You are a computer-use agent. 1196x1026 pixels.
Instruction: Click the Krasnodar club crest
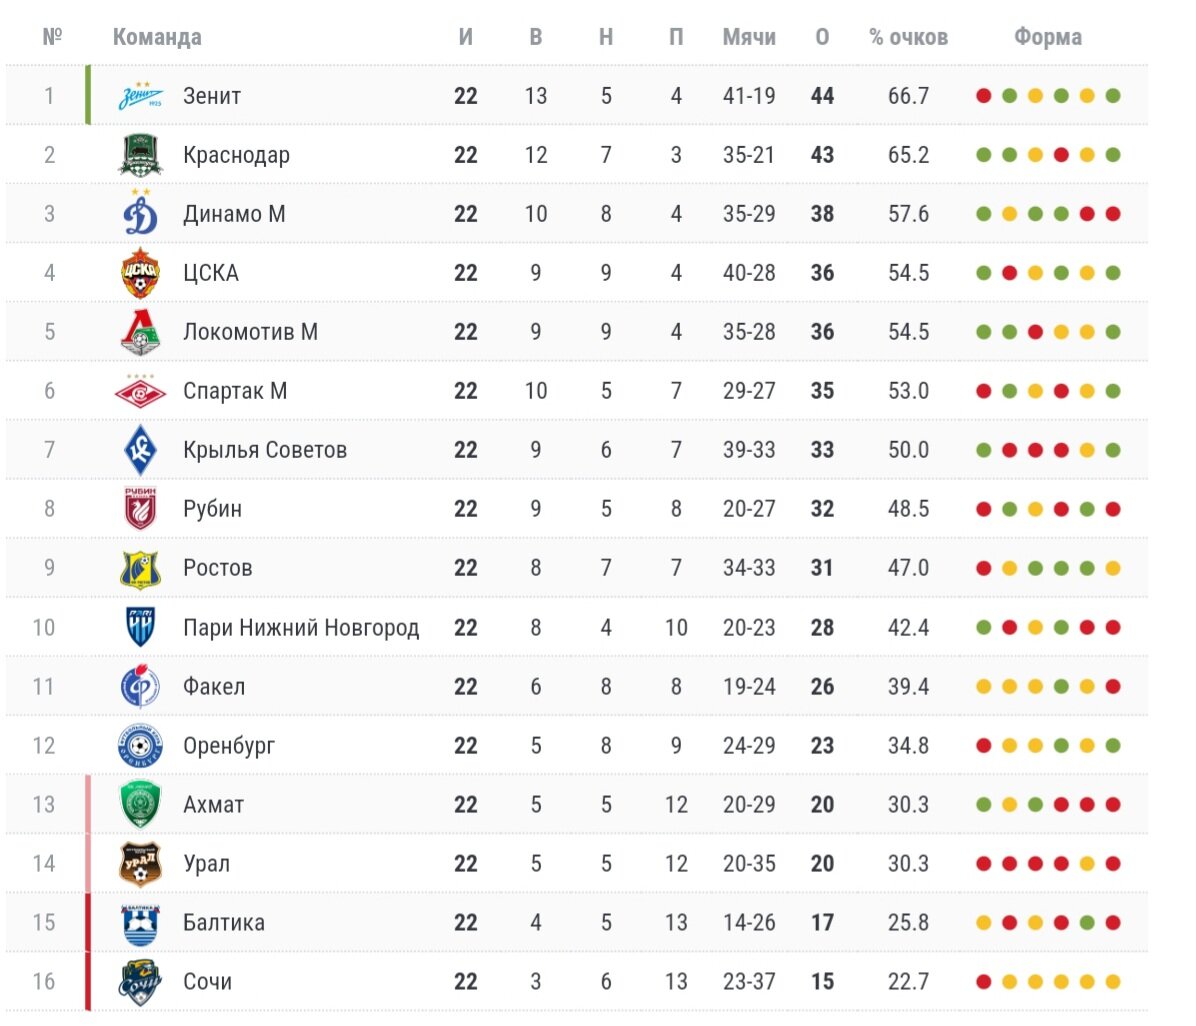[x=140, y=155]
